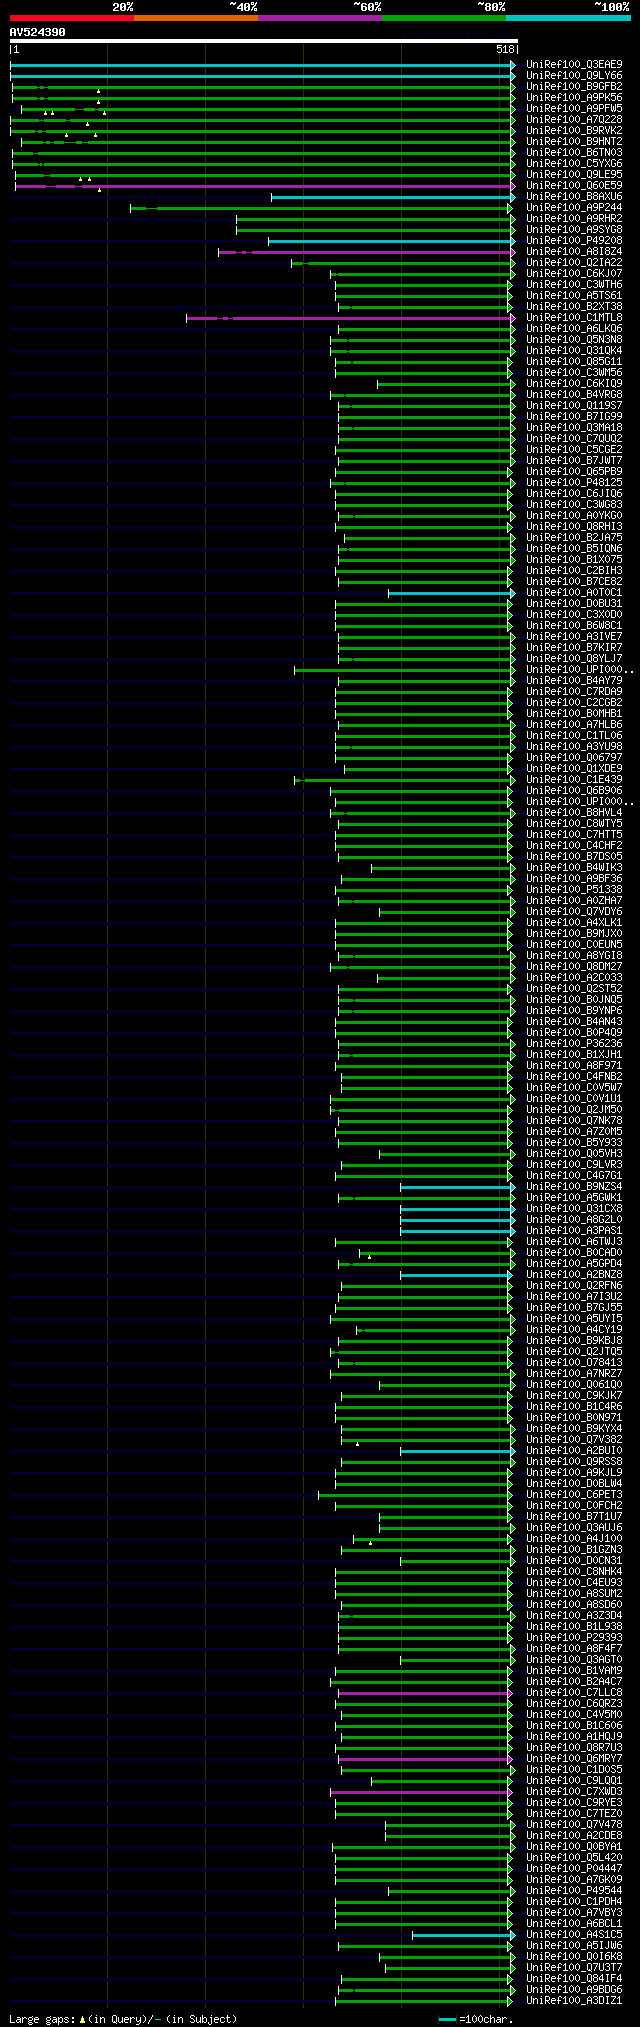Image resolution: width=640 pixels, height=2027 pixels.
Task: Open hit UniRef100_Q3EAE9
Action: pyautogui.click(x=574, y=65)
